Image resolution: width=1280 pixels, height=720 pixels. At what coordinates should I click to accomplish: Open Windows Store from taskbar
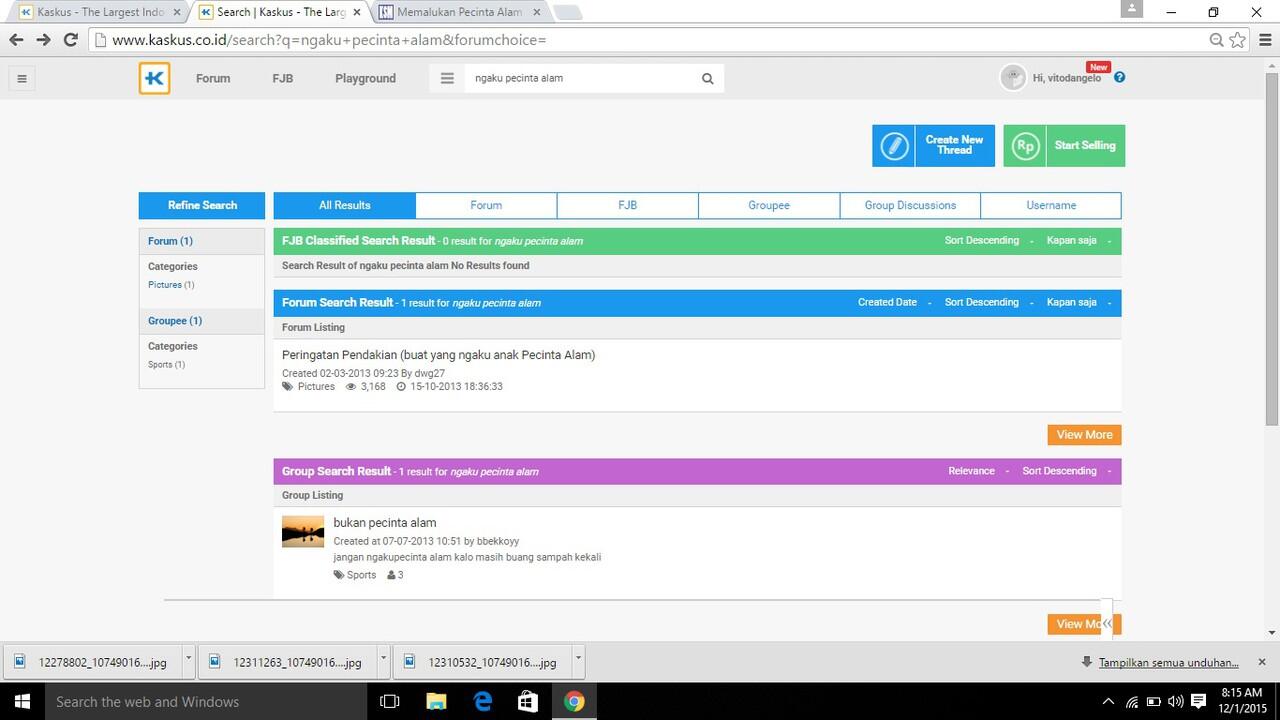pos(528,701)
